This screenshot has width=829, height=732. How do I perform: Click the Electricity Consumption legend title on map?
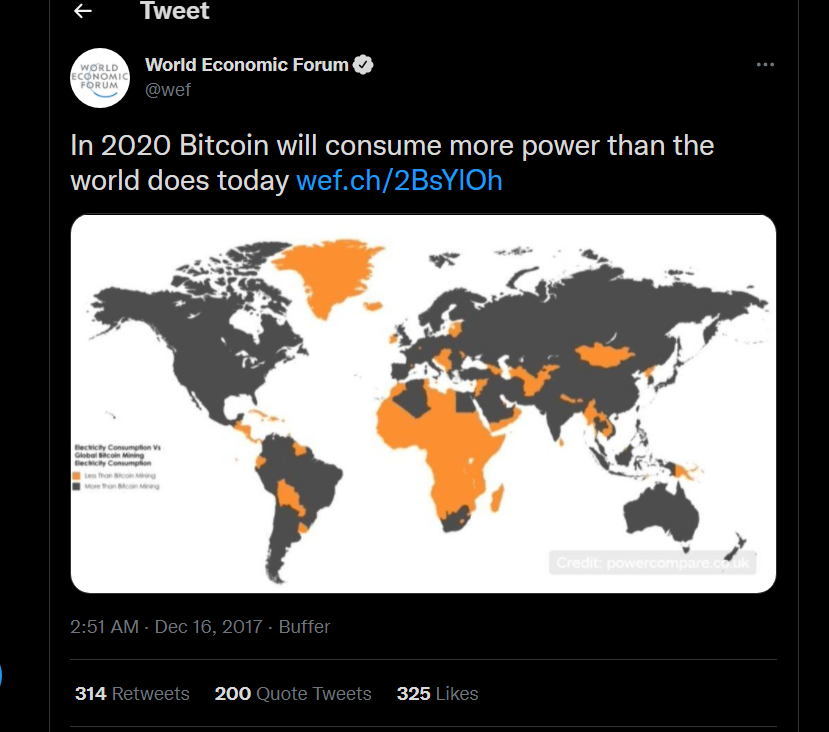117,455
